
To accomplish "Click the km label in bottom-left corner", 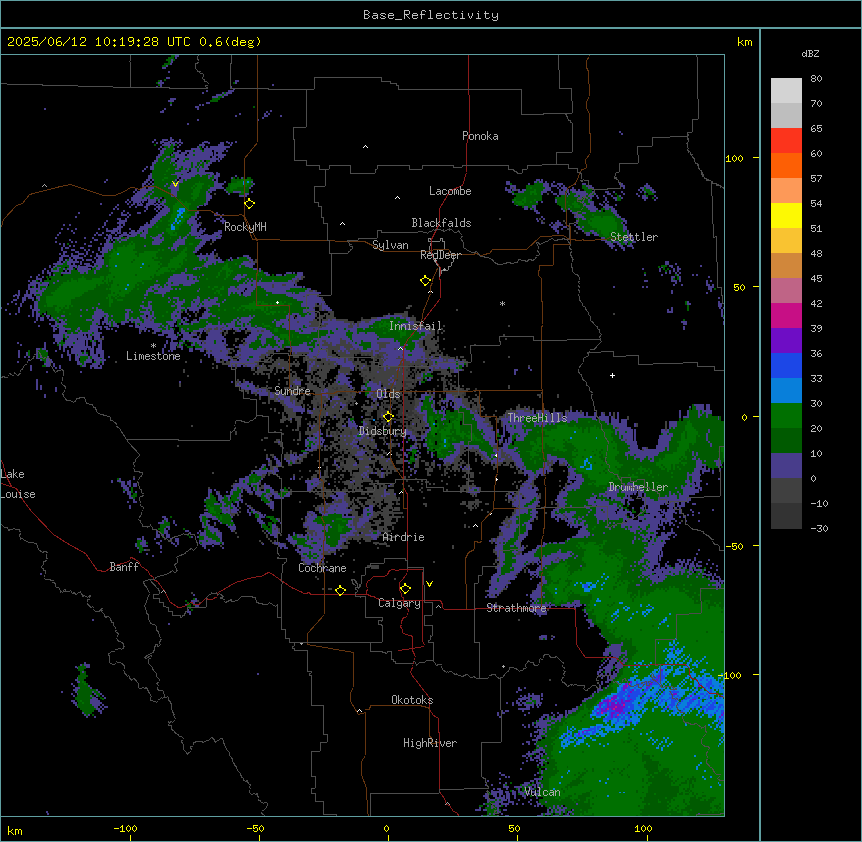I will 15,830.
